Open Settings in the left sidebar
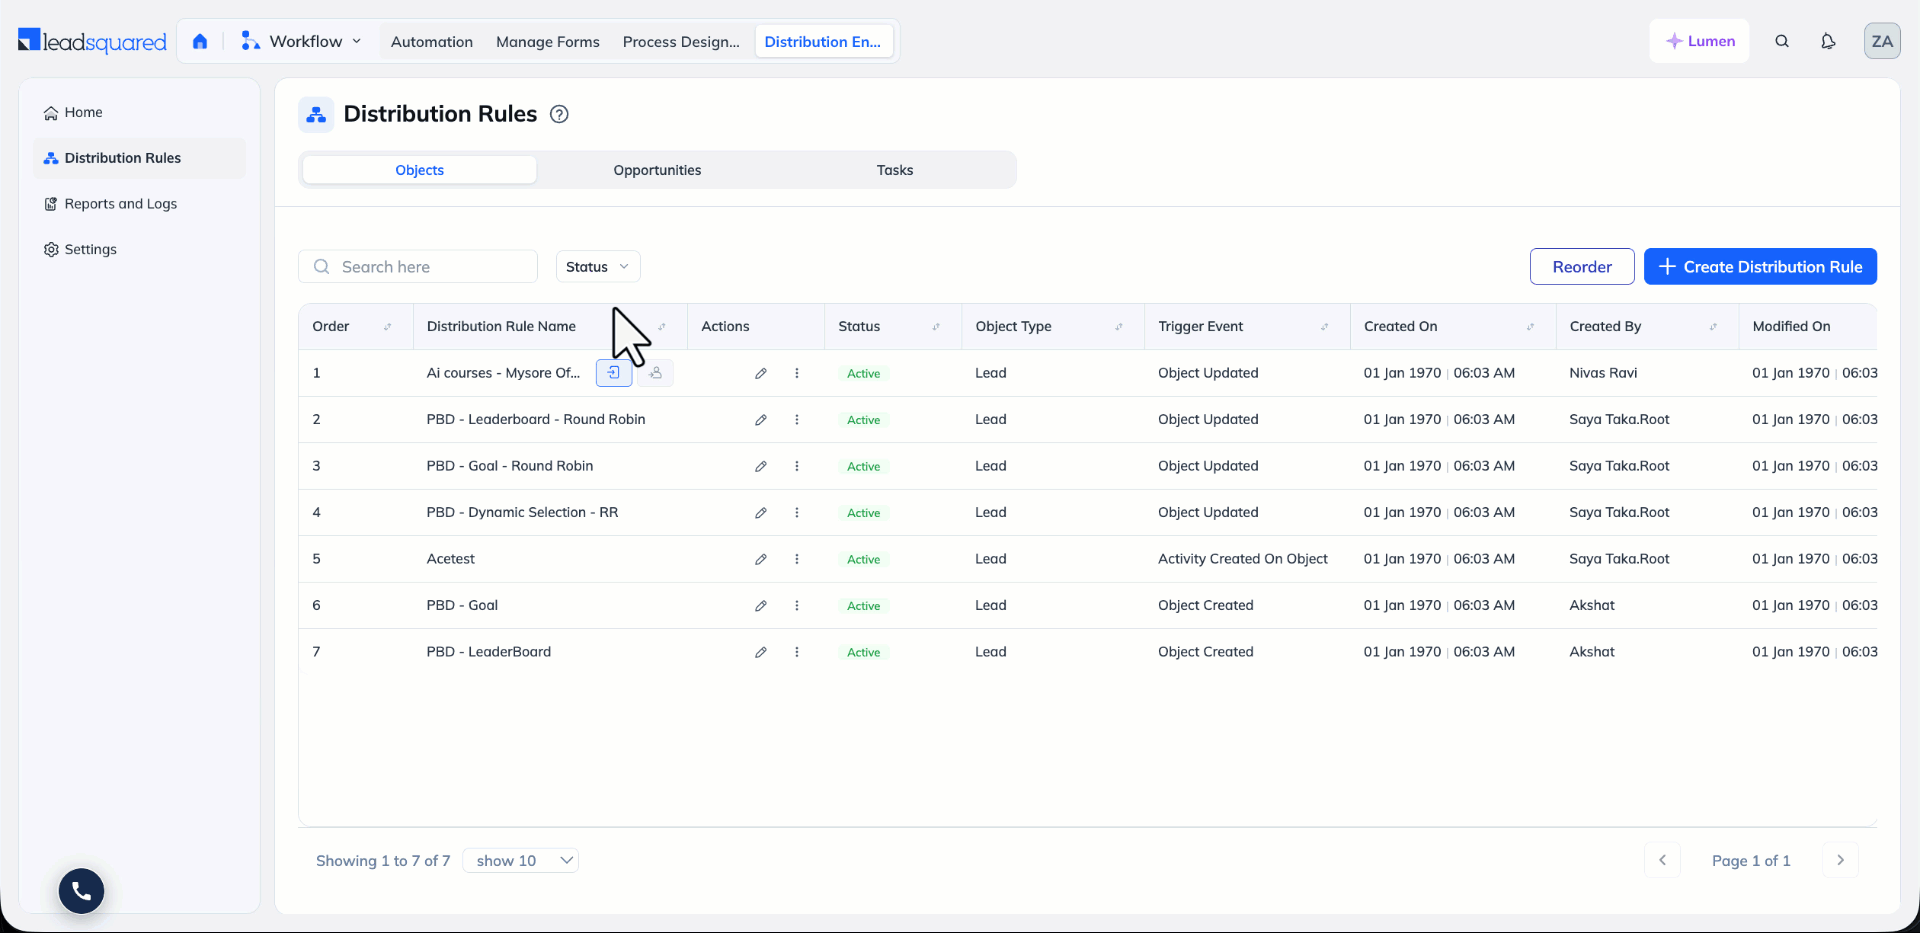 click(x=139, y=249)
